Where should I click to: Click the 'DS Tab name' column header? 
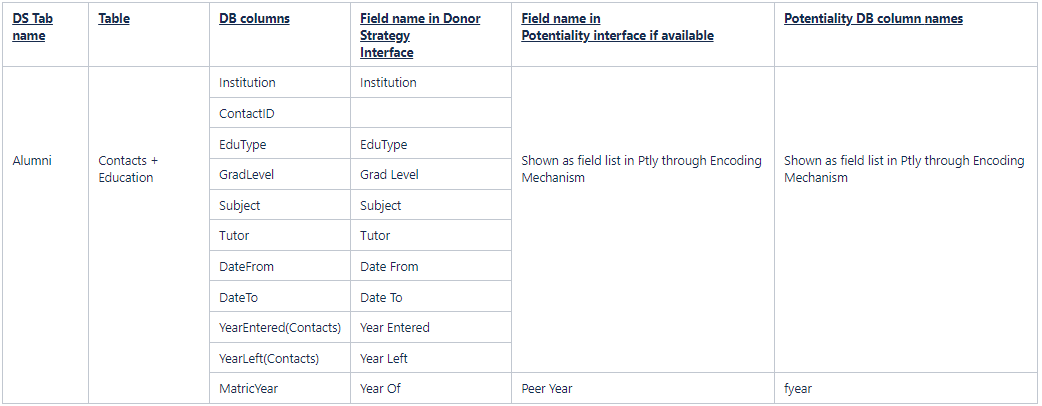point(28,27)
